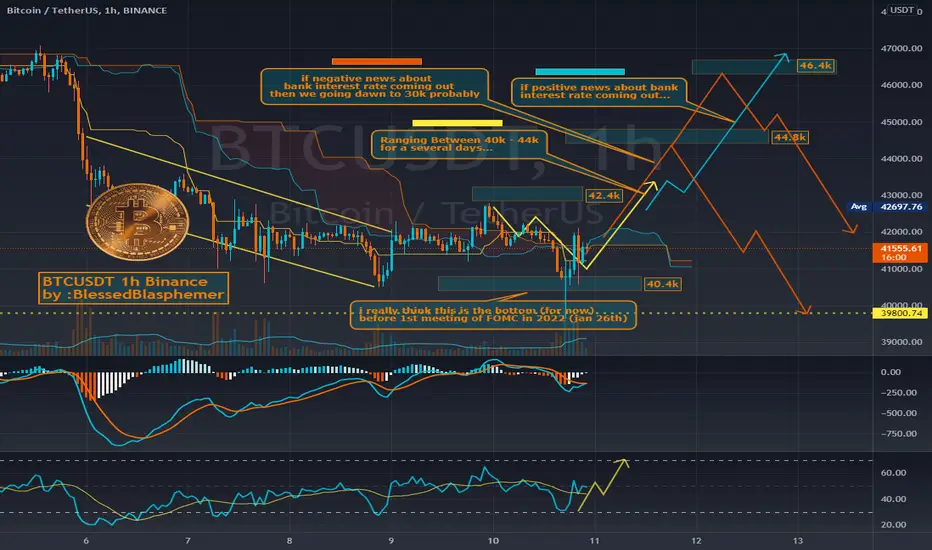Click 39000.00 on the price axis
Image resolution: width=932 pixels, height=550 pixels.
(x=901, y=342)
